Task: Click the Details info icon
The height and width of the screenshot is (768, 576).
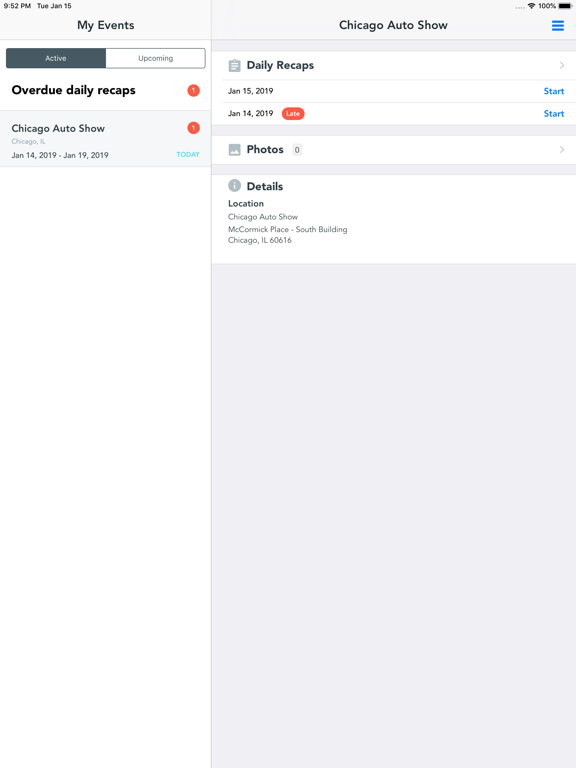Action: [235, 186]
